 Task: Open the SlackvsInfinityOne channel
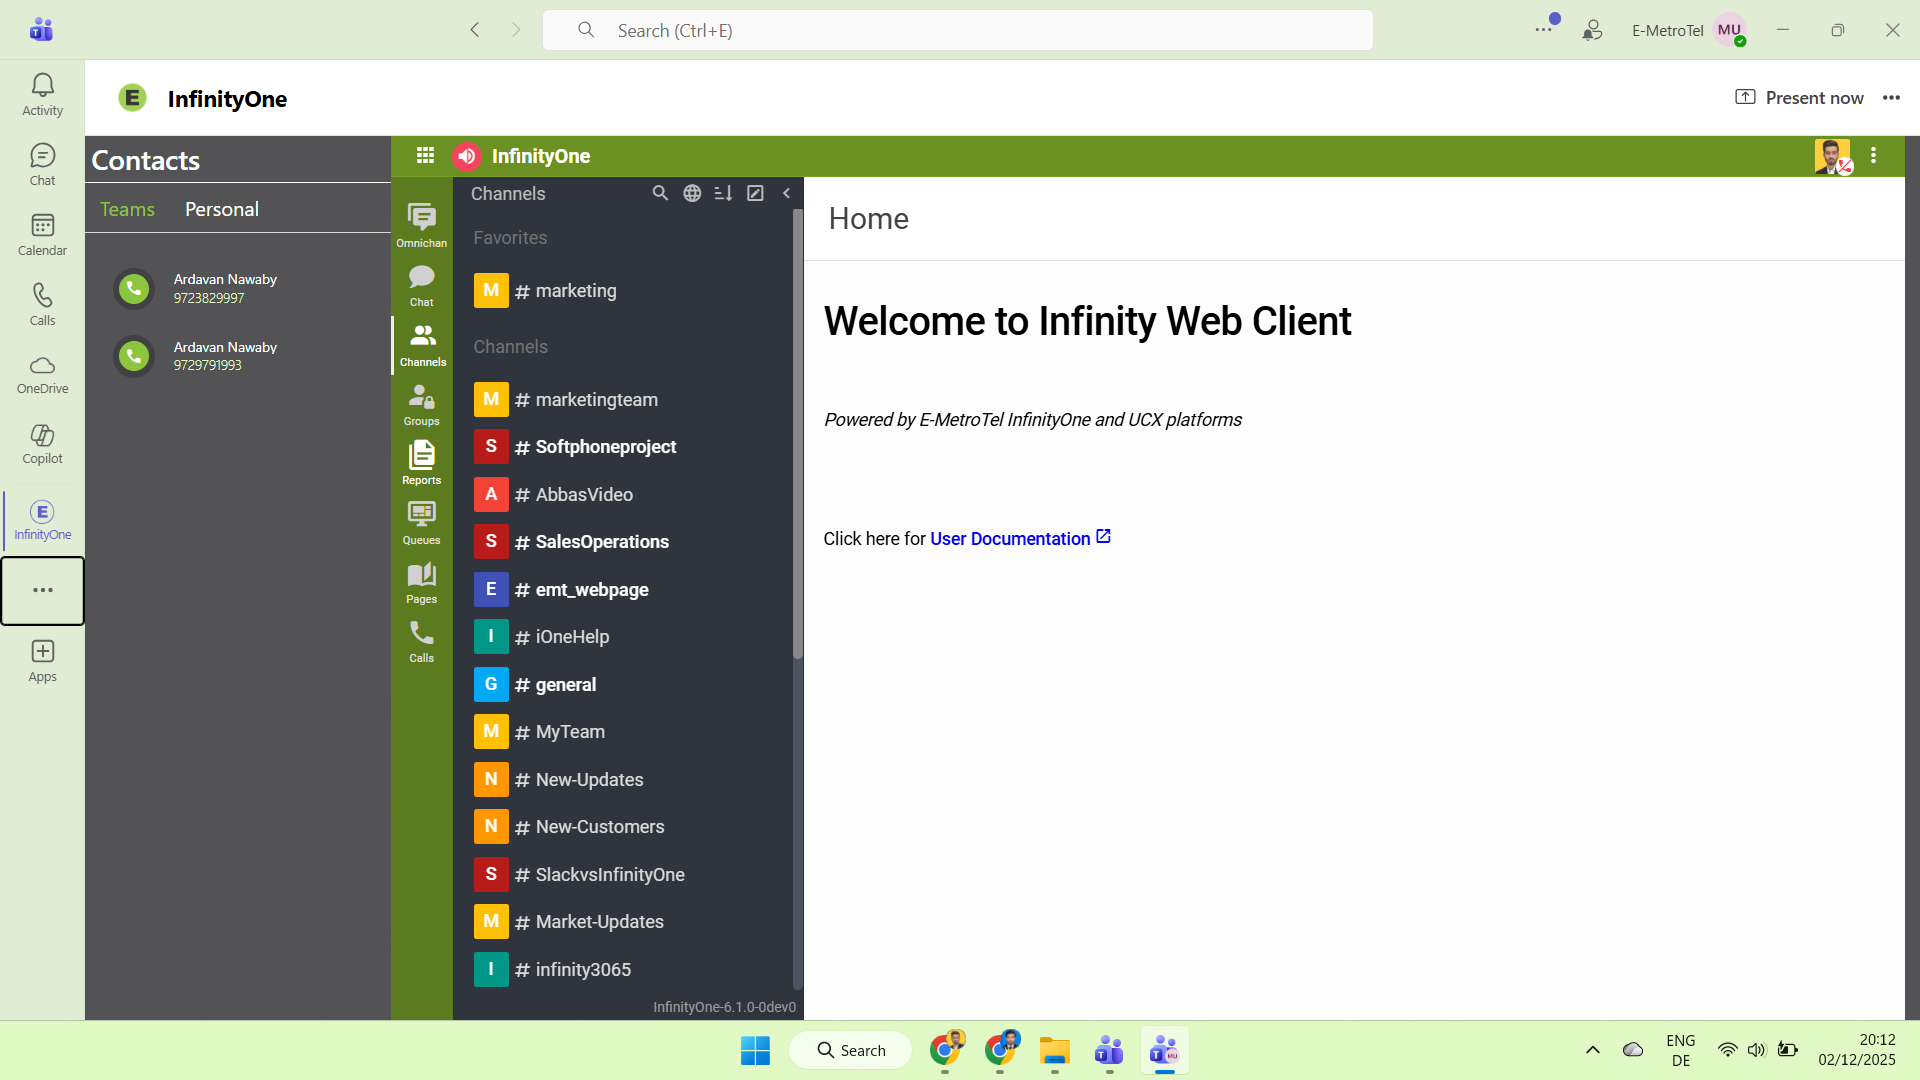coord(630,875)
